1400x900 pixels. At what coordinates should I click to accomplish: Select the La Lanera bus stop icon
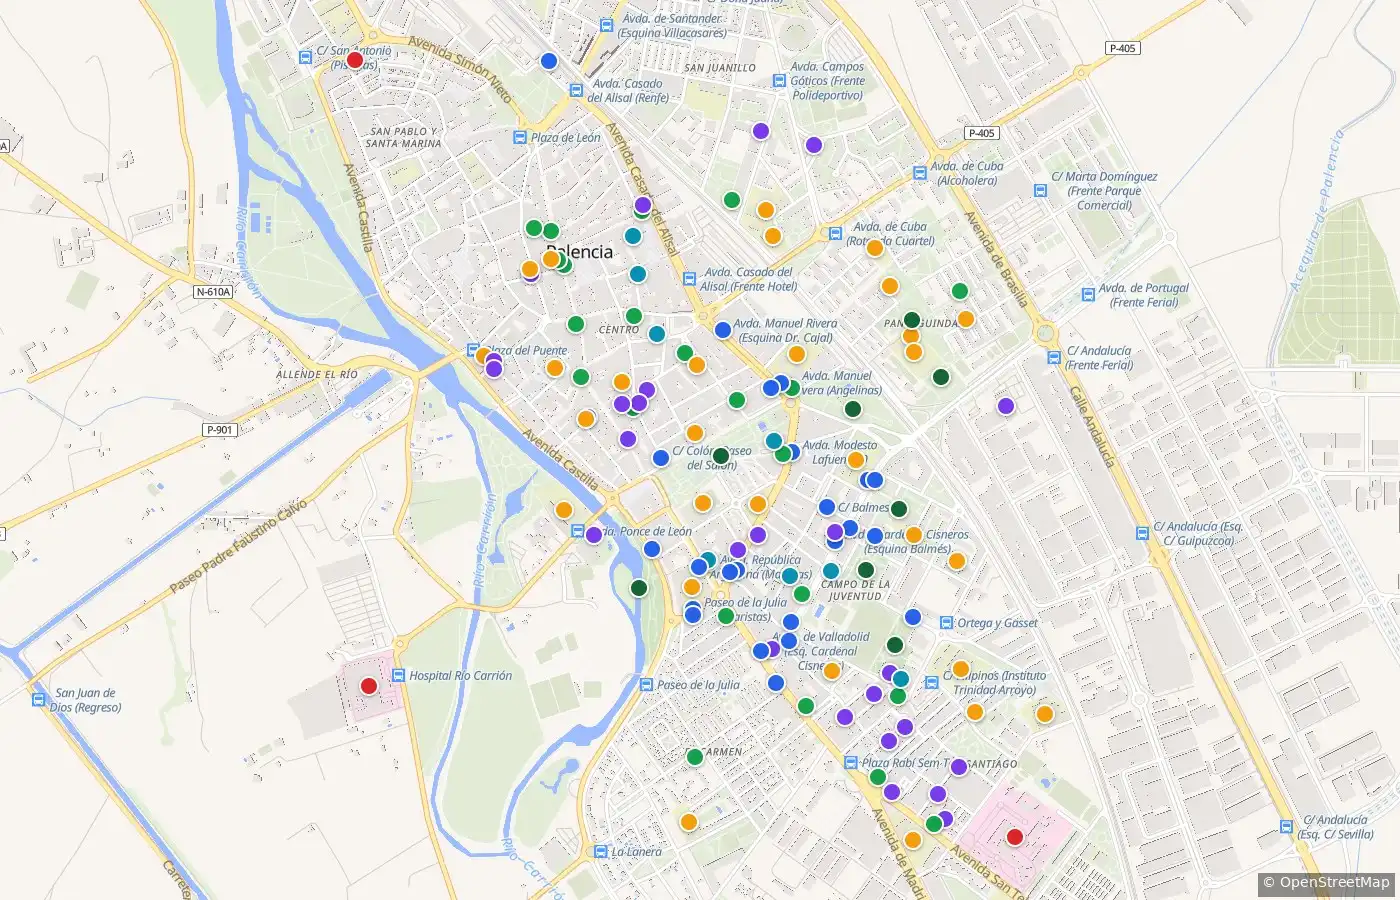(x=600, y=852)
